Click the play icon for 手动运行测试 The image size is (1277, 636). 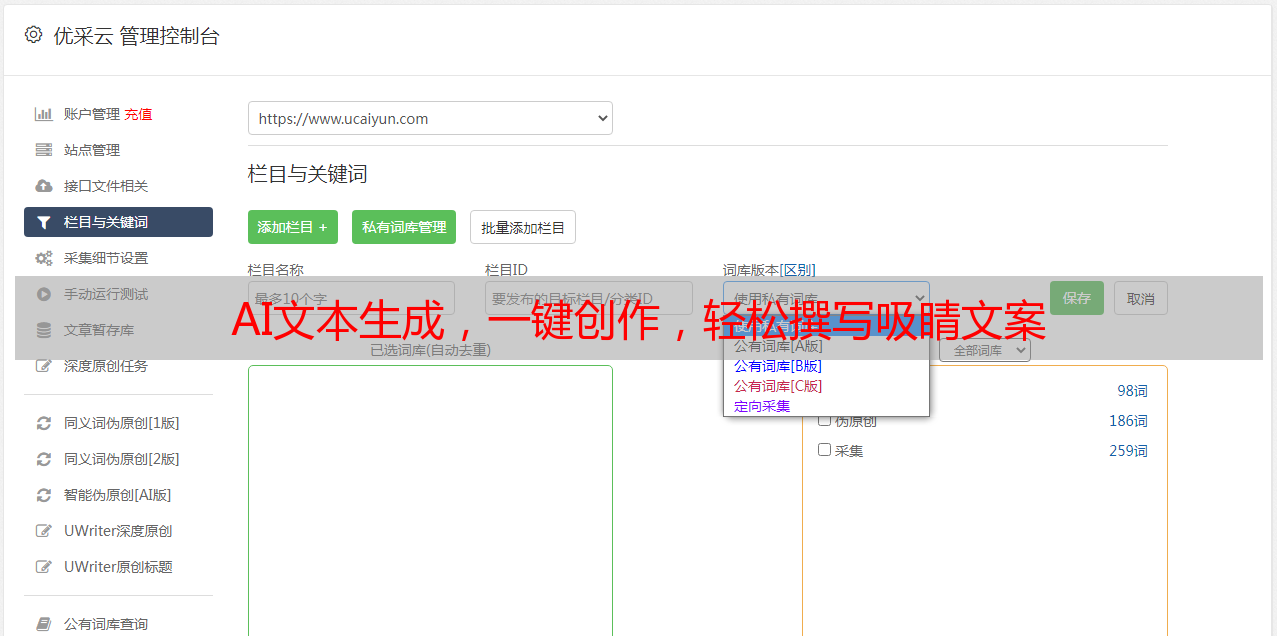tap(43, 294)
